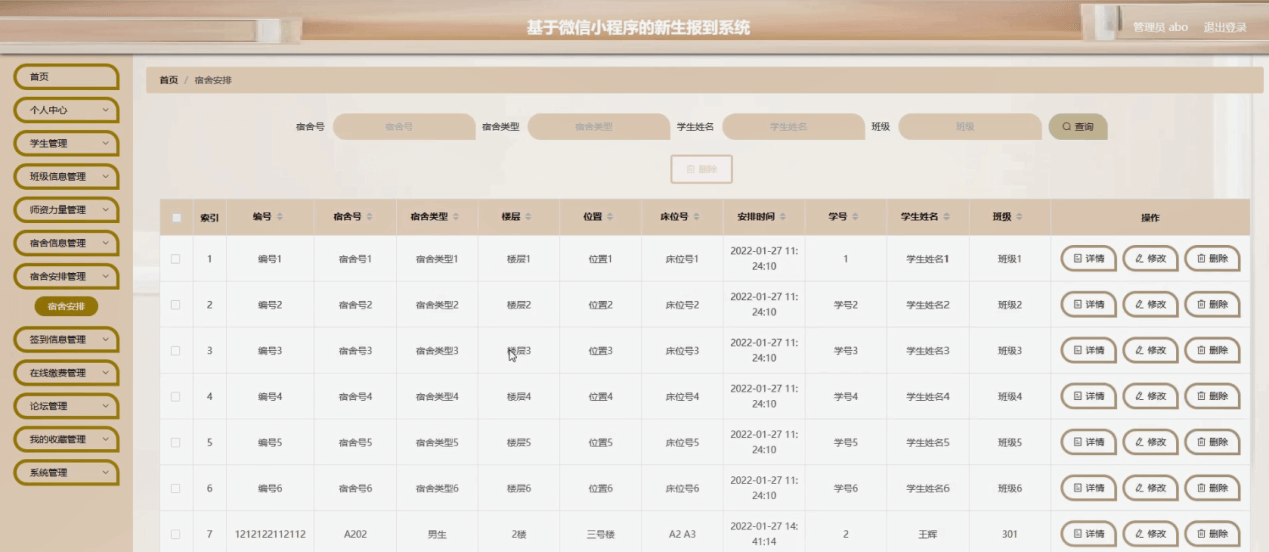Select the 宿舍安排 submenu item
Viewport: 1269px width, 552px height.
(x=66, y=307)
